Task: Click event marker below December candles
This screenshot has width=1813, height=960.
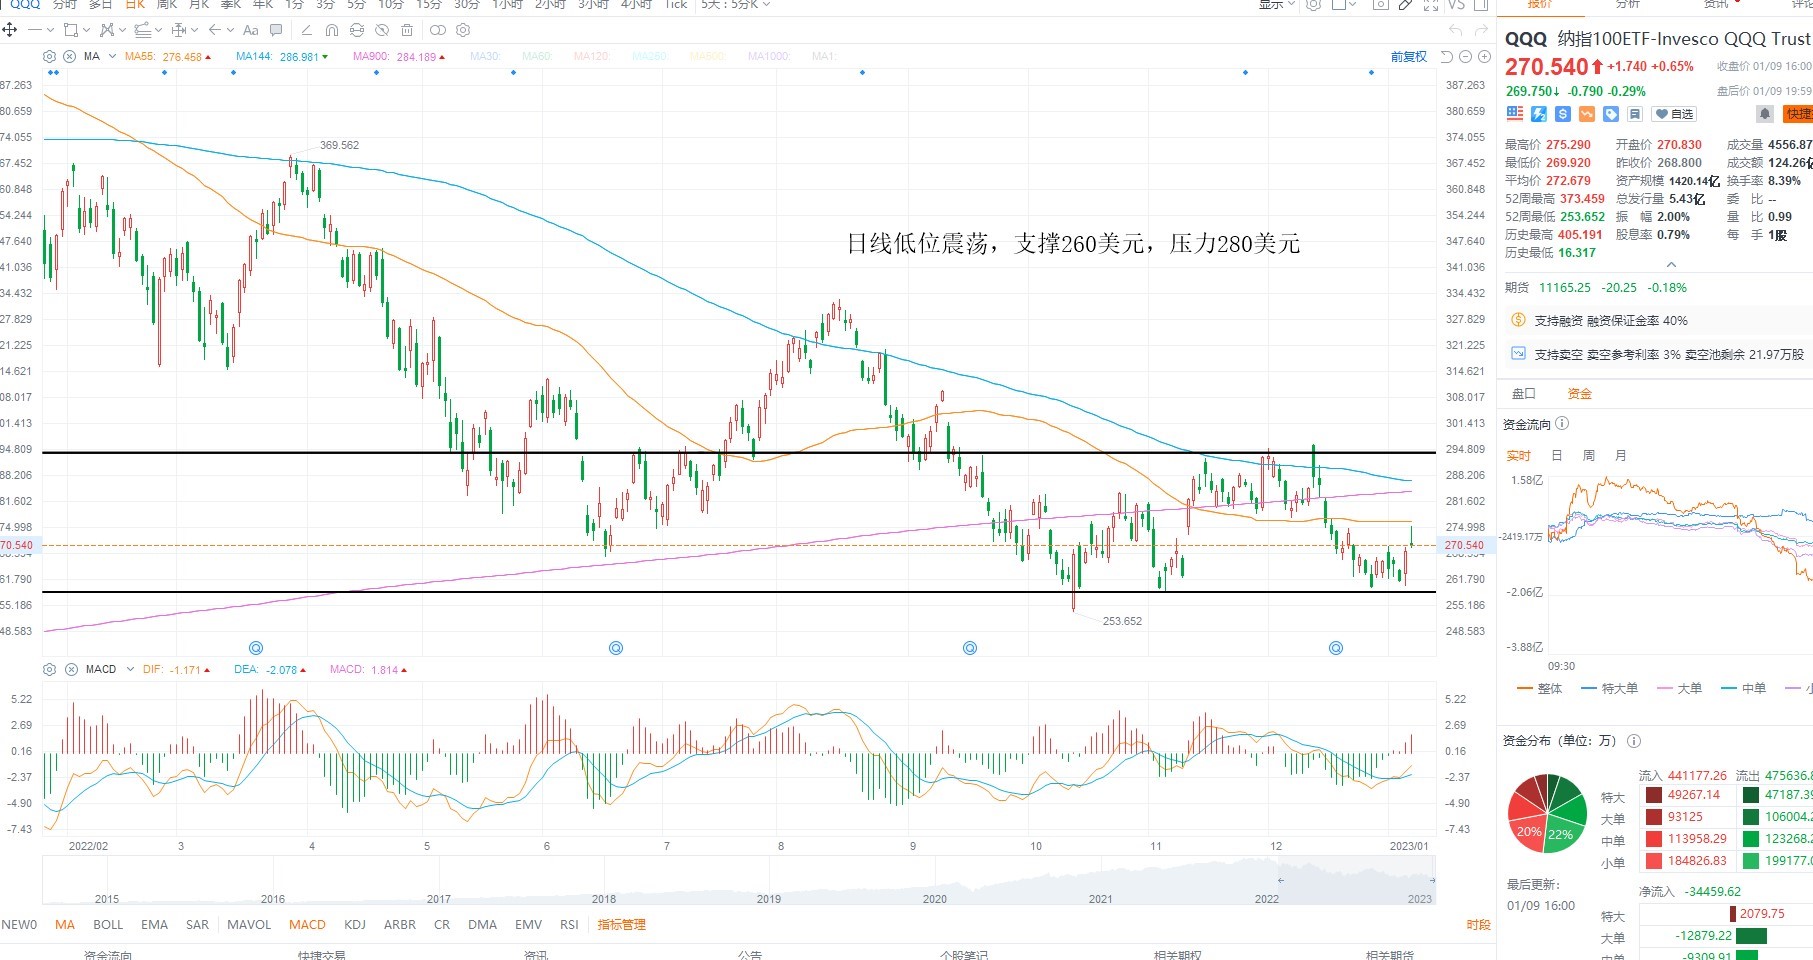Action: pos(1335,648)
